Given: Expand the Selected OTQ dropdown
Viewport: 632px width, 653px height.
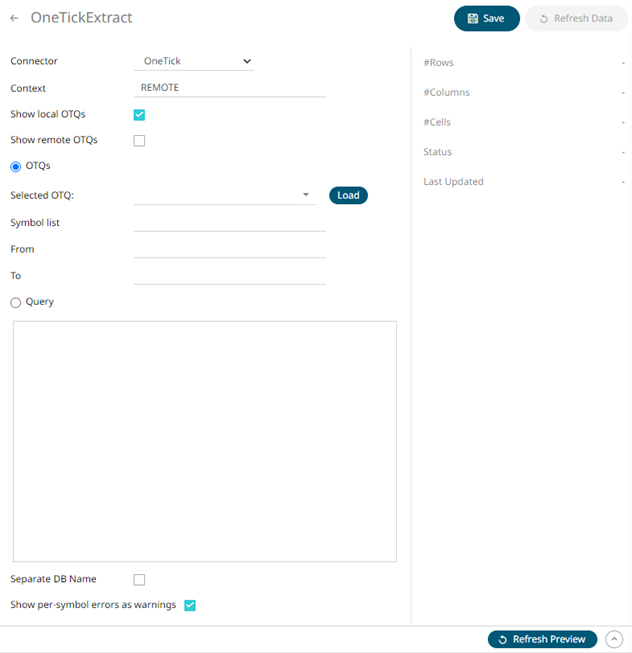Looking at the screenshot, I should tap(306, 196).
